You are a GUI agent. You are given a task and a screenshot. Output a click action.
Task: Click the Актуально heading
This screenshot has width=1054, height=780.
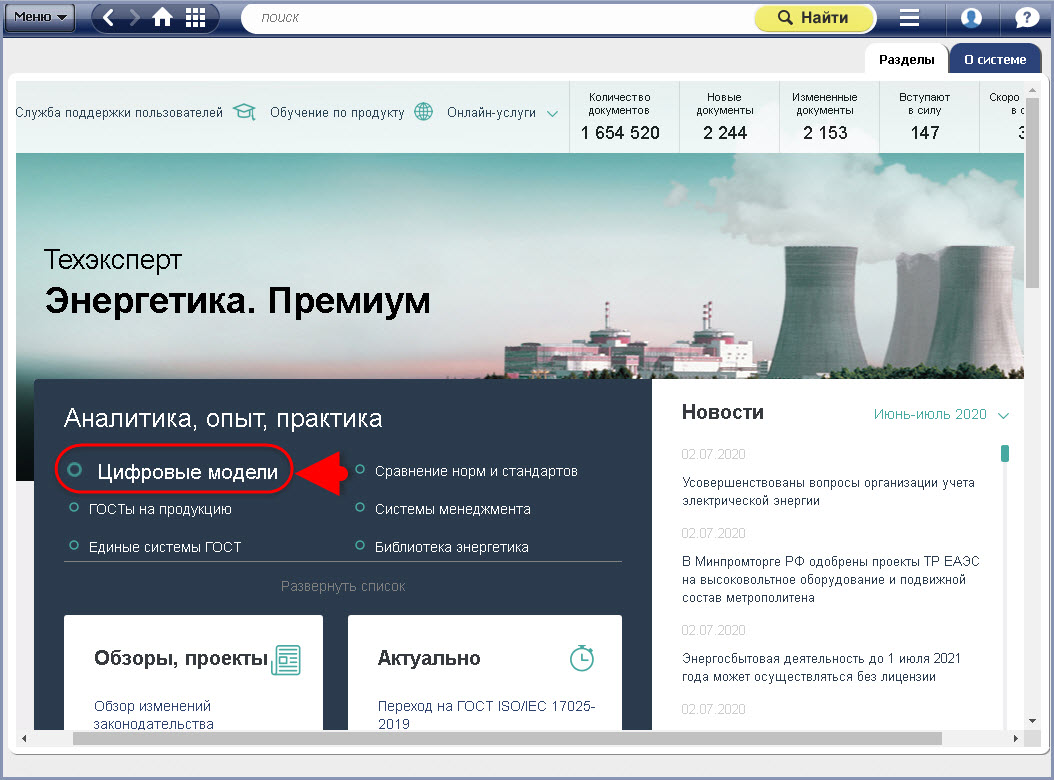click(429, 658)
